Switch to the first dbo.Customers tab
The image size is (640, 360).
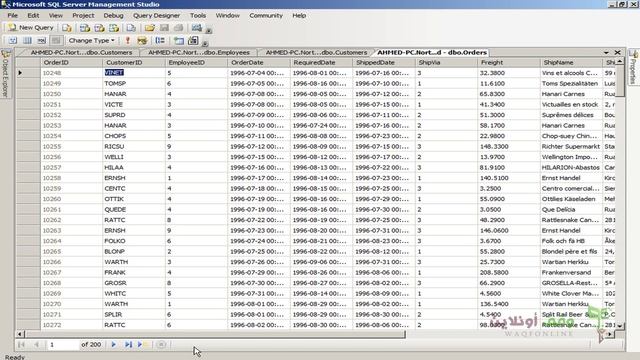81,53
